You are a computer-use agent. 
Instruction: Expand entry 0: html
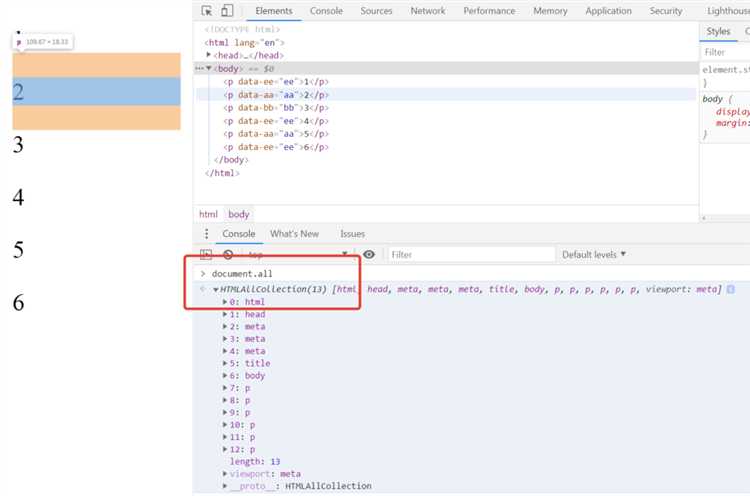point(224,302)
